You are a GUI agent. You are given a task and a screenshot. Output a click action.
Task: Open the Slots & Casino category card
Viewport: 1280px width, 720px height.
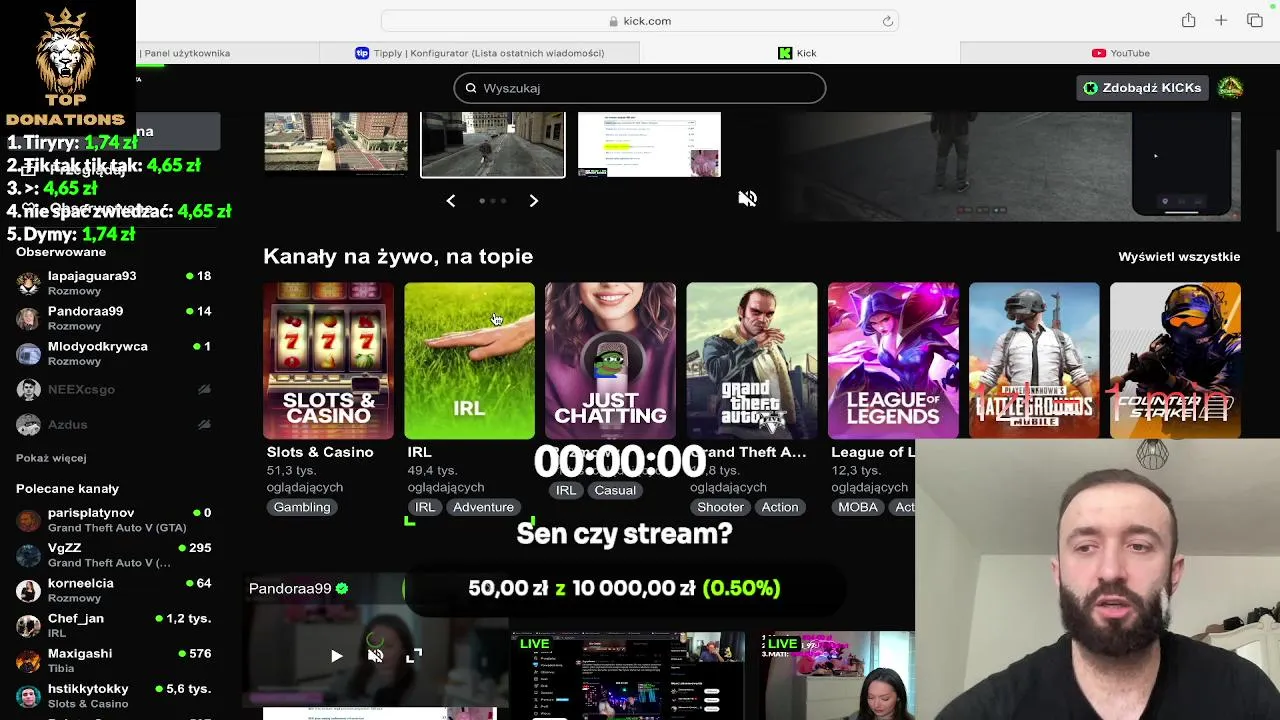[328, 361]
